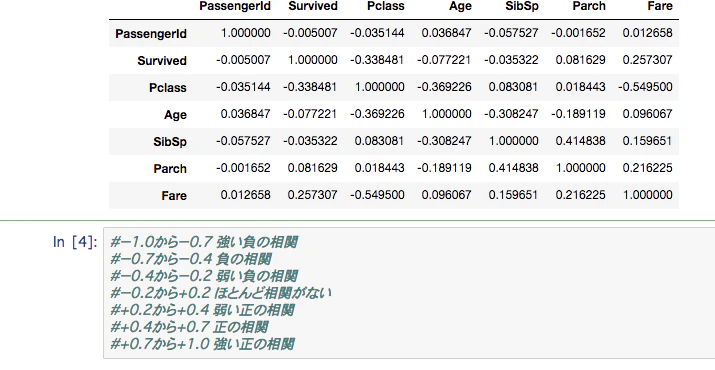The image size is (715, 370).
Task: Select the Age row label
Action: 176,115
